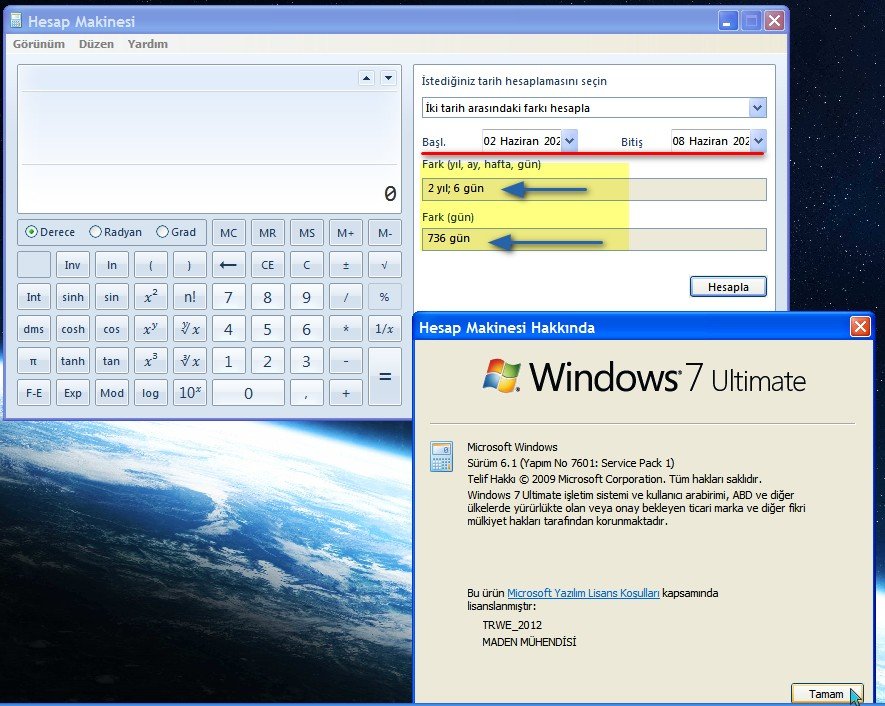Open the Düzen menu
This screenshot has height=706, width=885.
97,44
